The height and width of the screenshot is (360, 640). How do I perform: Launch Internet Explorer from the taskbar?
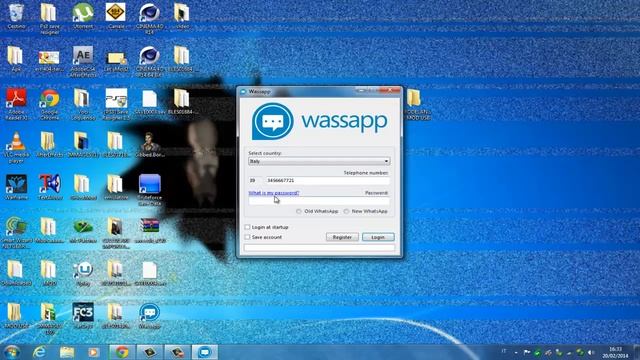click(40, 352)
